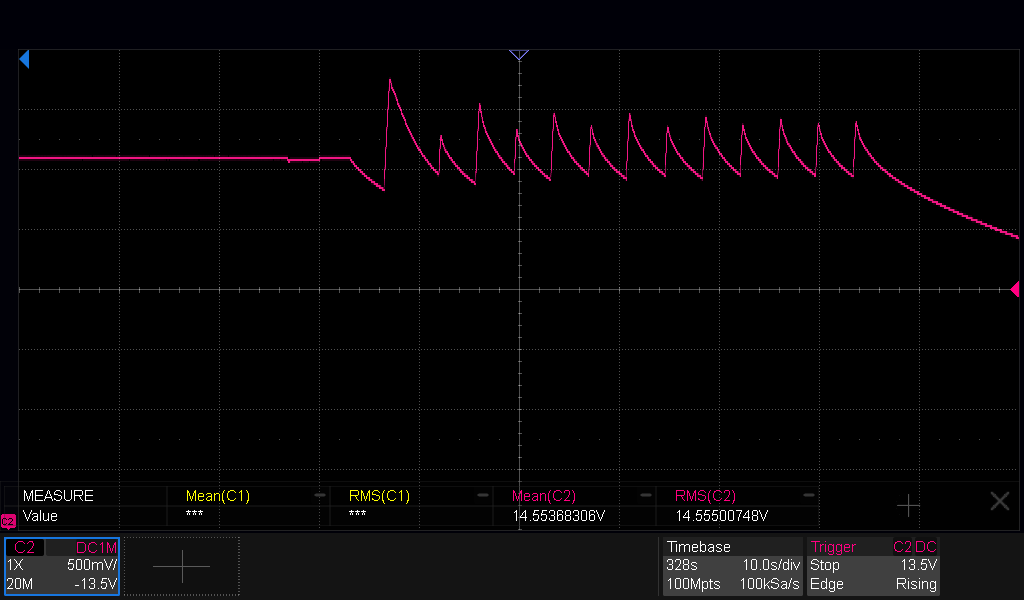The image size is (1024, 600).
Task: Click the RMS(C1) measurement header
Action: pyautogui.click(x=379, y=496)
